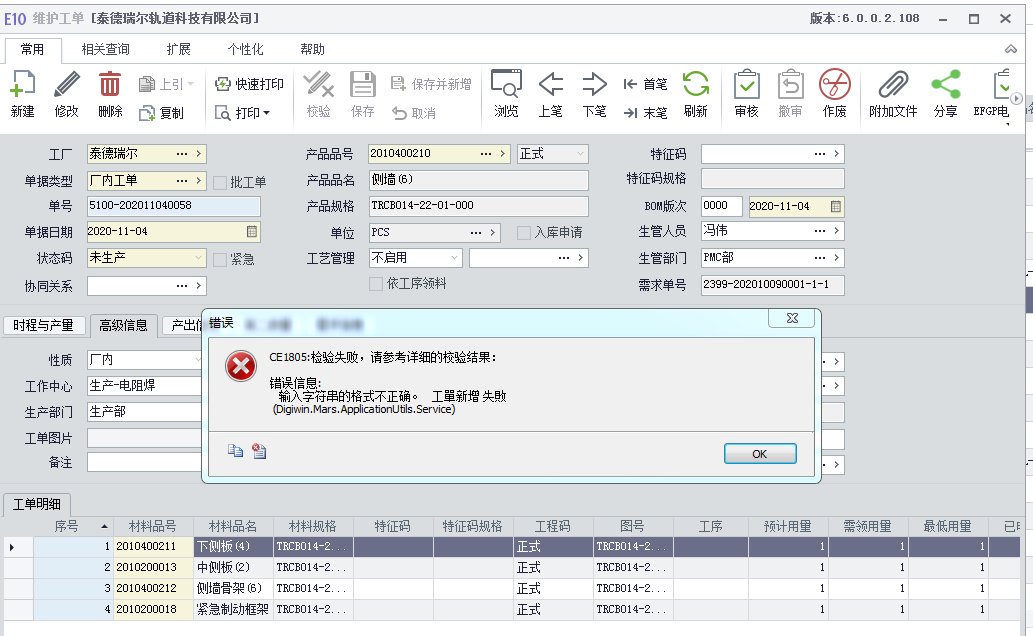1033x636 pixels.
Task: Go to next record with 下笔
Action: click(594, 94)
